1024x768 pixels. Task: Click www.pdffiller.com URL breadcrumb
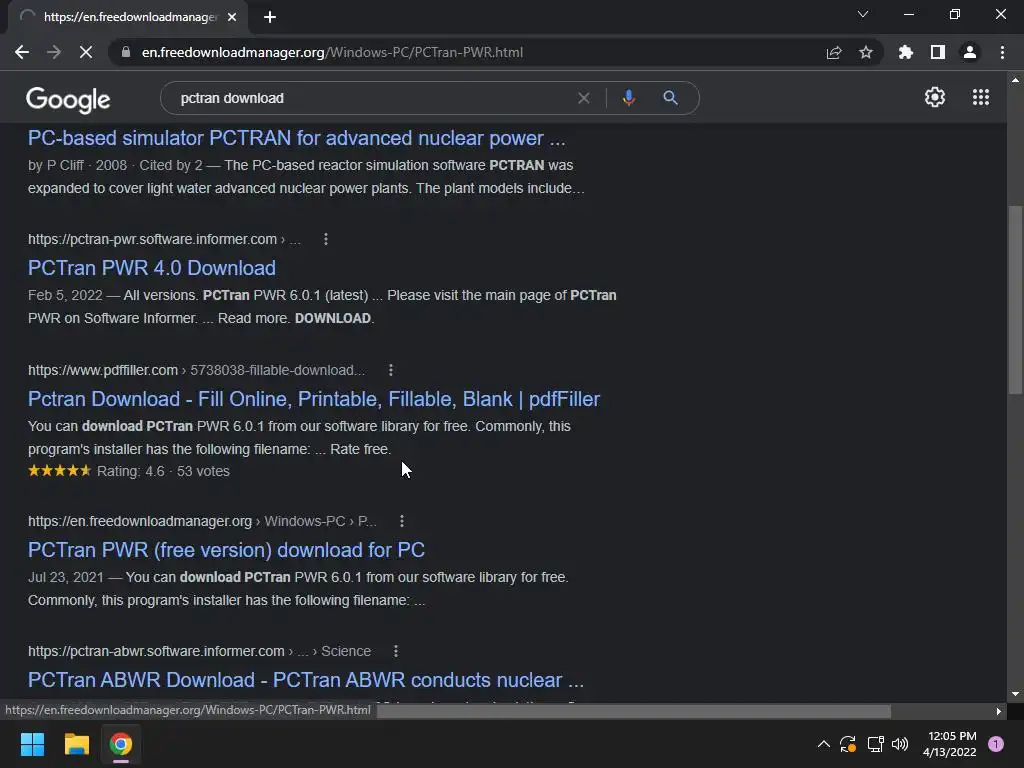pos(197,370)
